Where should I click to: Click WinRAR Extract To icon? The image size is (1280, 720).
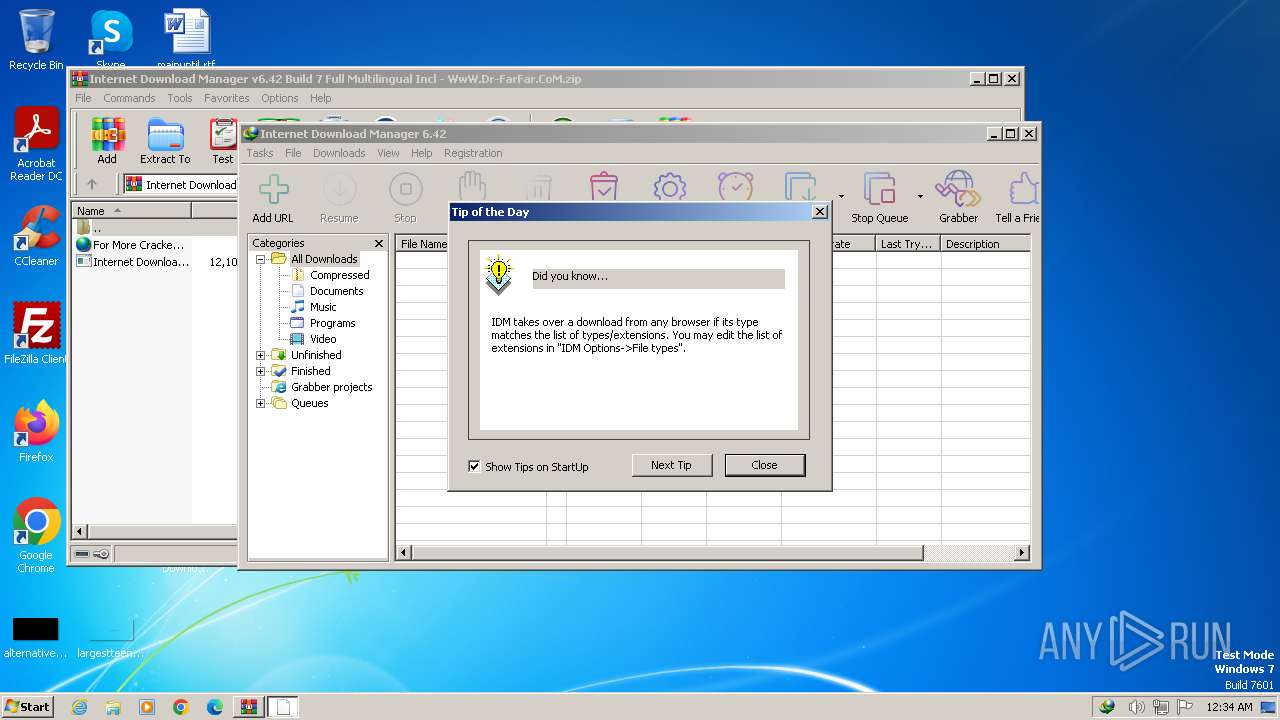[165, 141]
